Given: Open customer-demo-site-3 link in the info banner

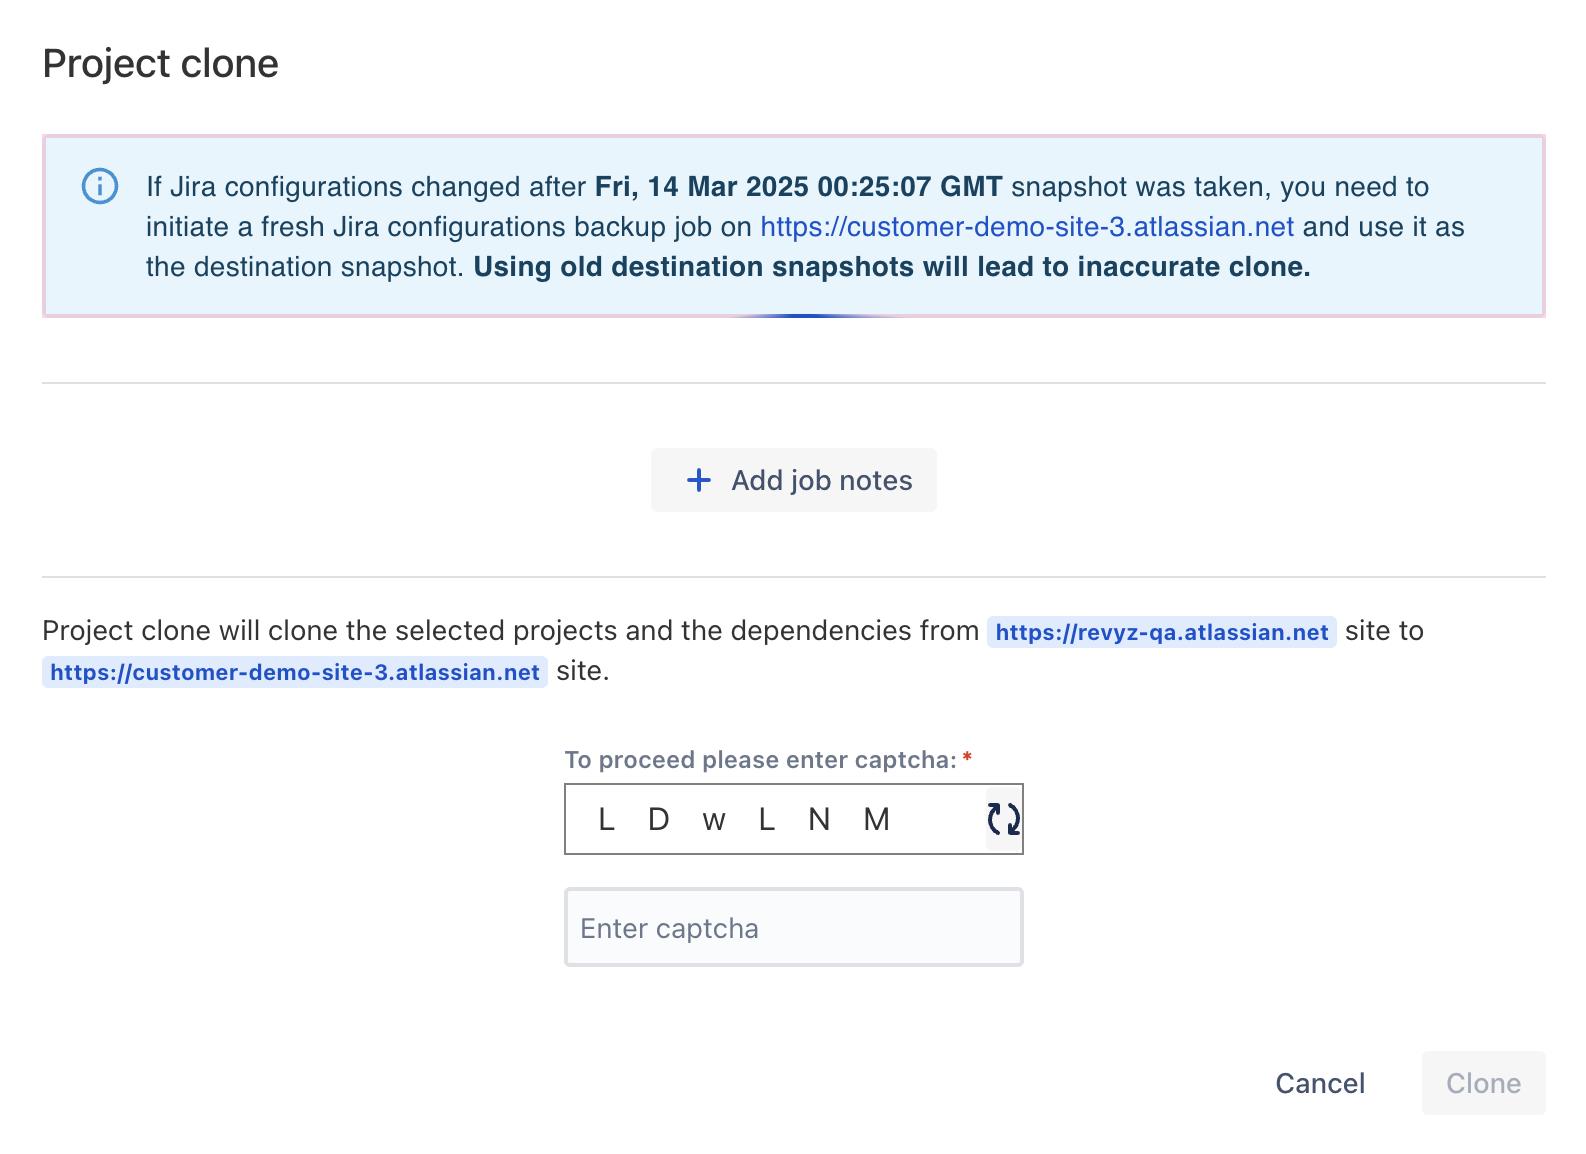Looking at the screenshot, I should pos(1027,227).
